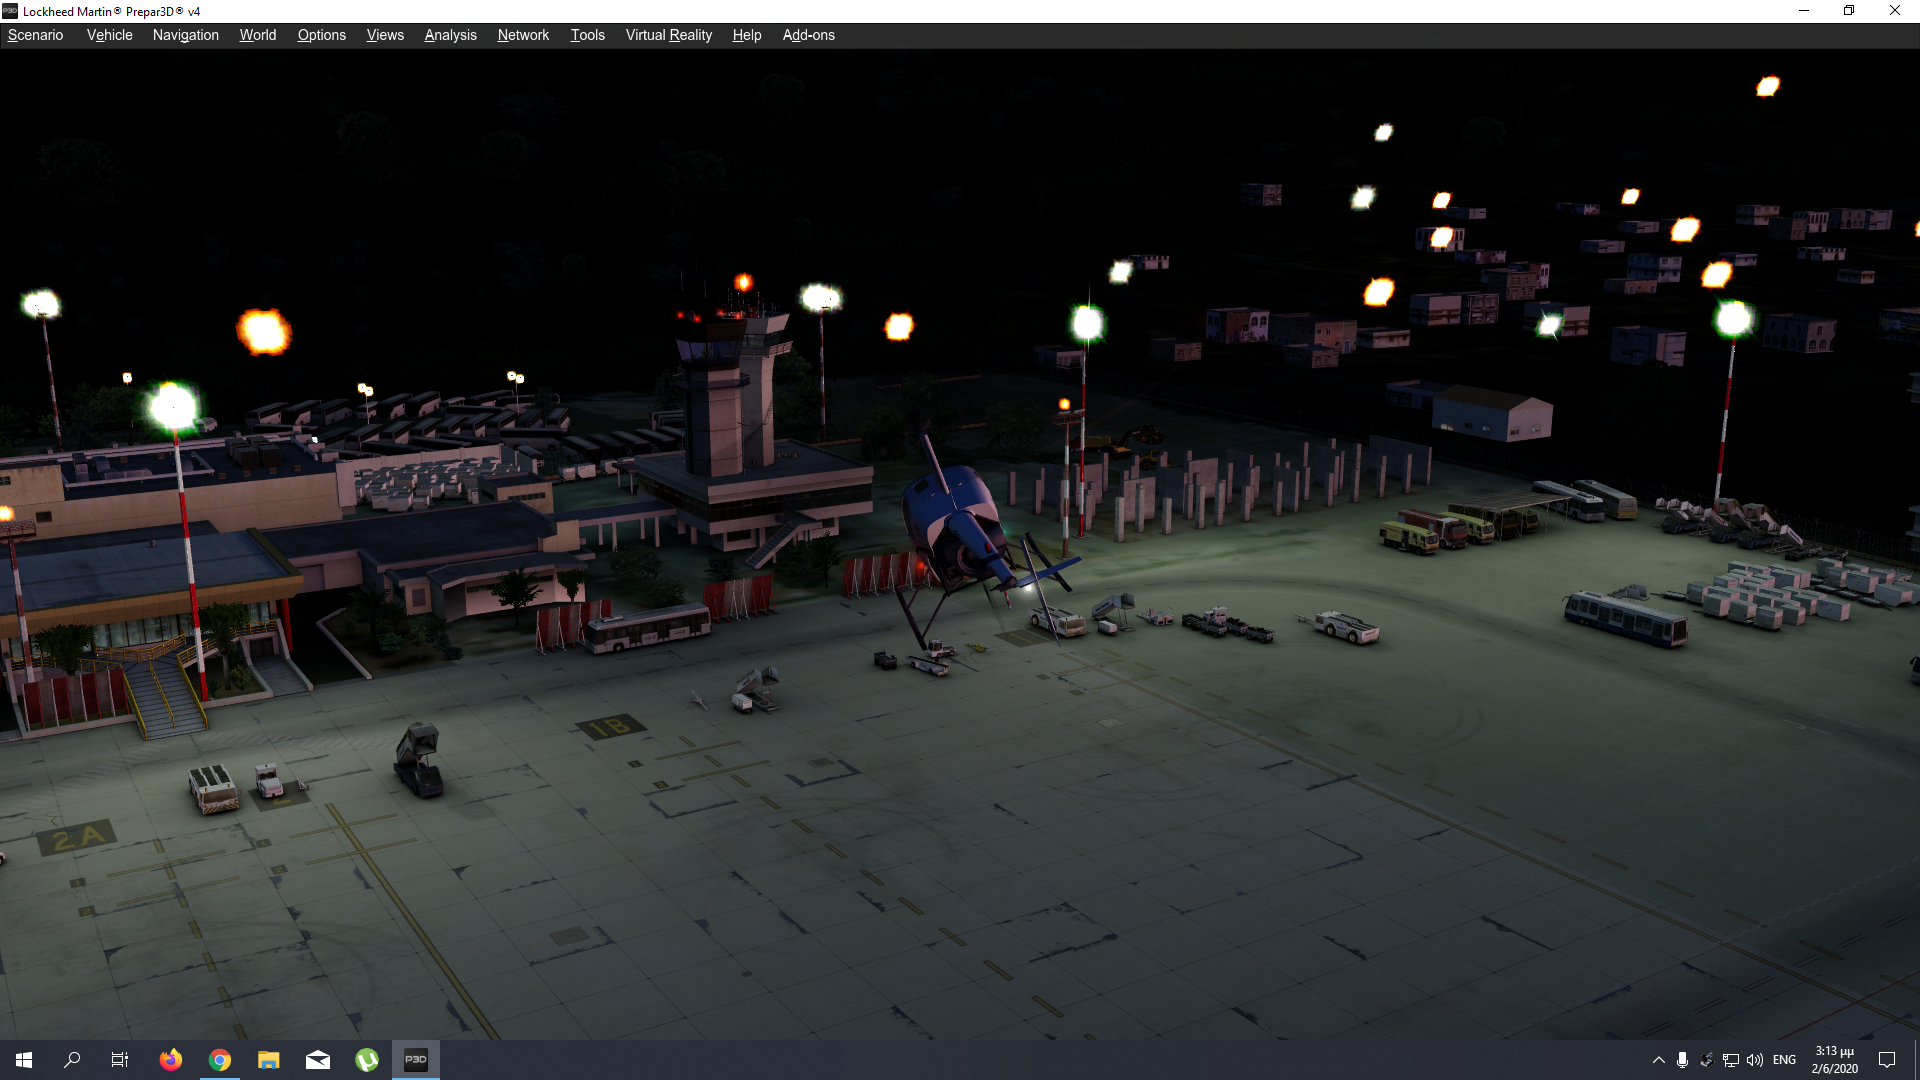Open the notification center icon
Screen dimensions: 1920x1080
point(1887,1060)
